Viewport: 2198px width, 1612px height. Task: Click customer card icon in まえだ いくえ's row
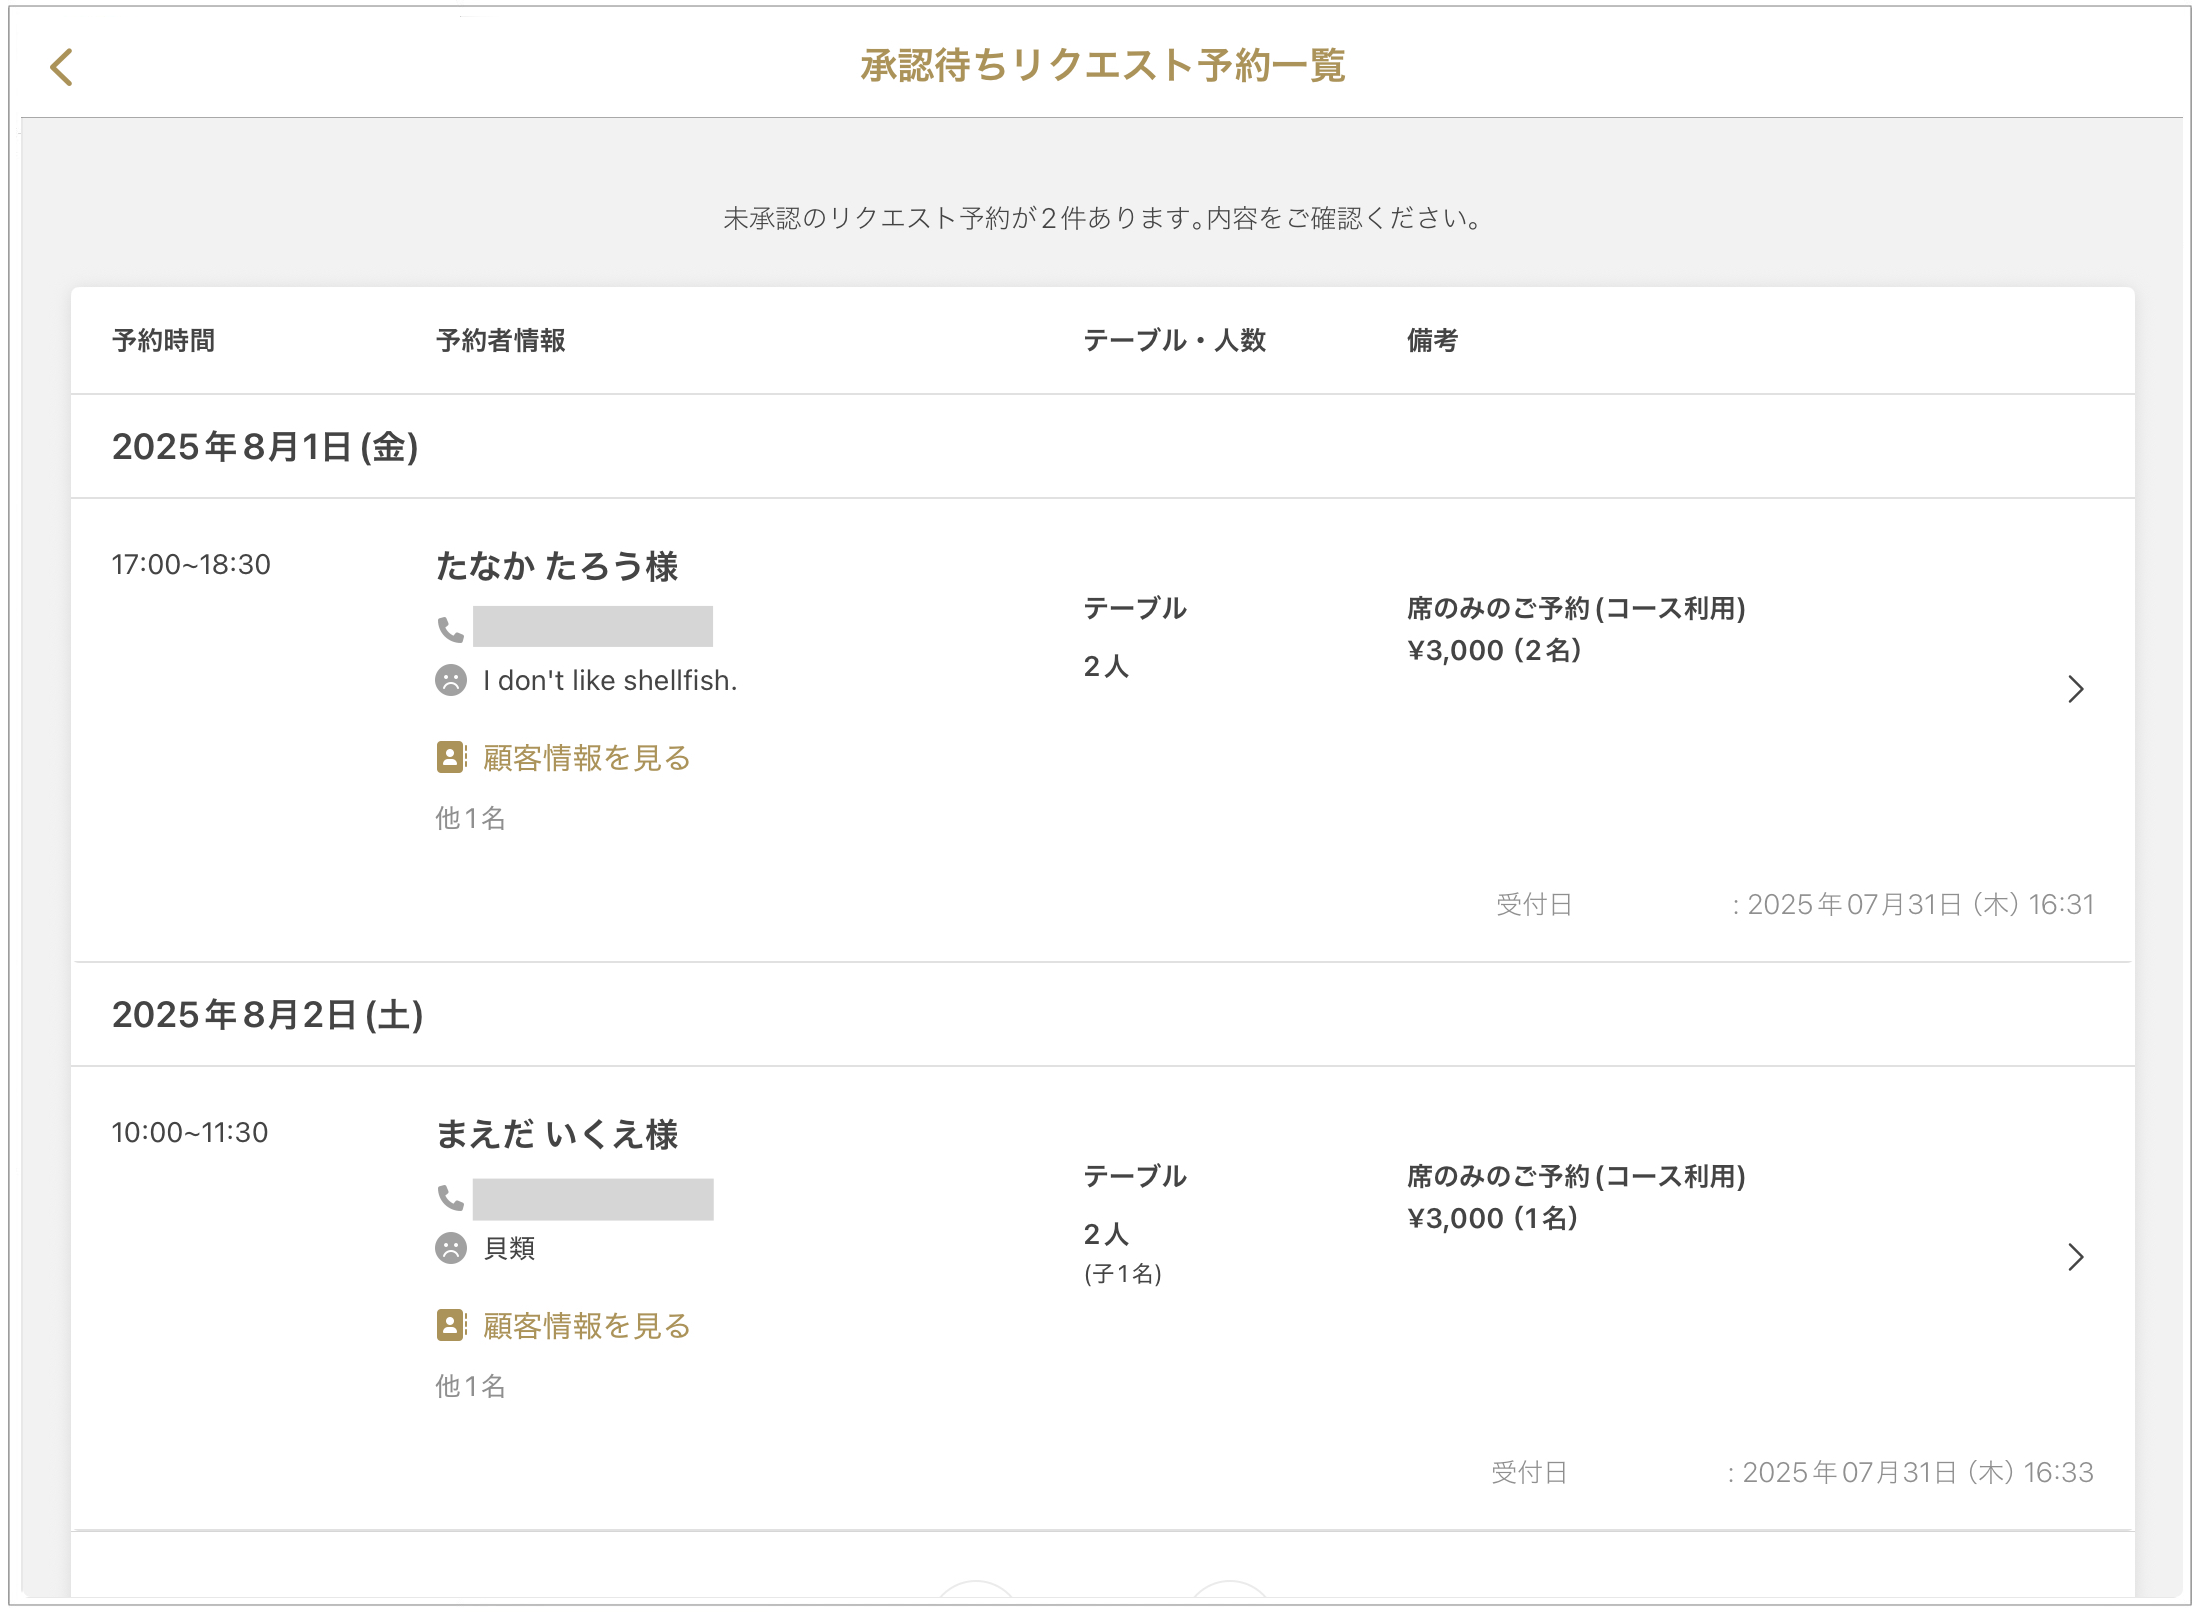pyautogui.click(x=451, y=1325)
